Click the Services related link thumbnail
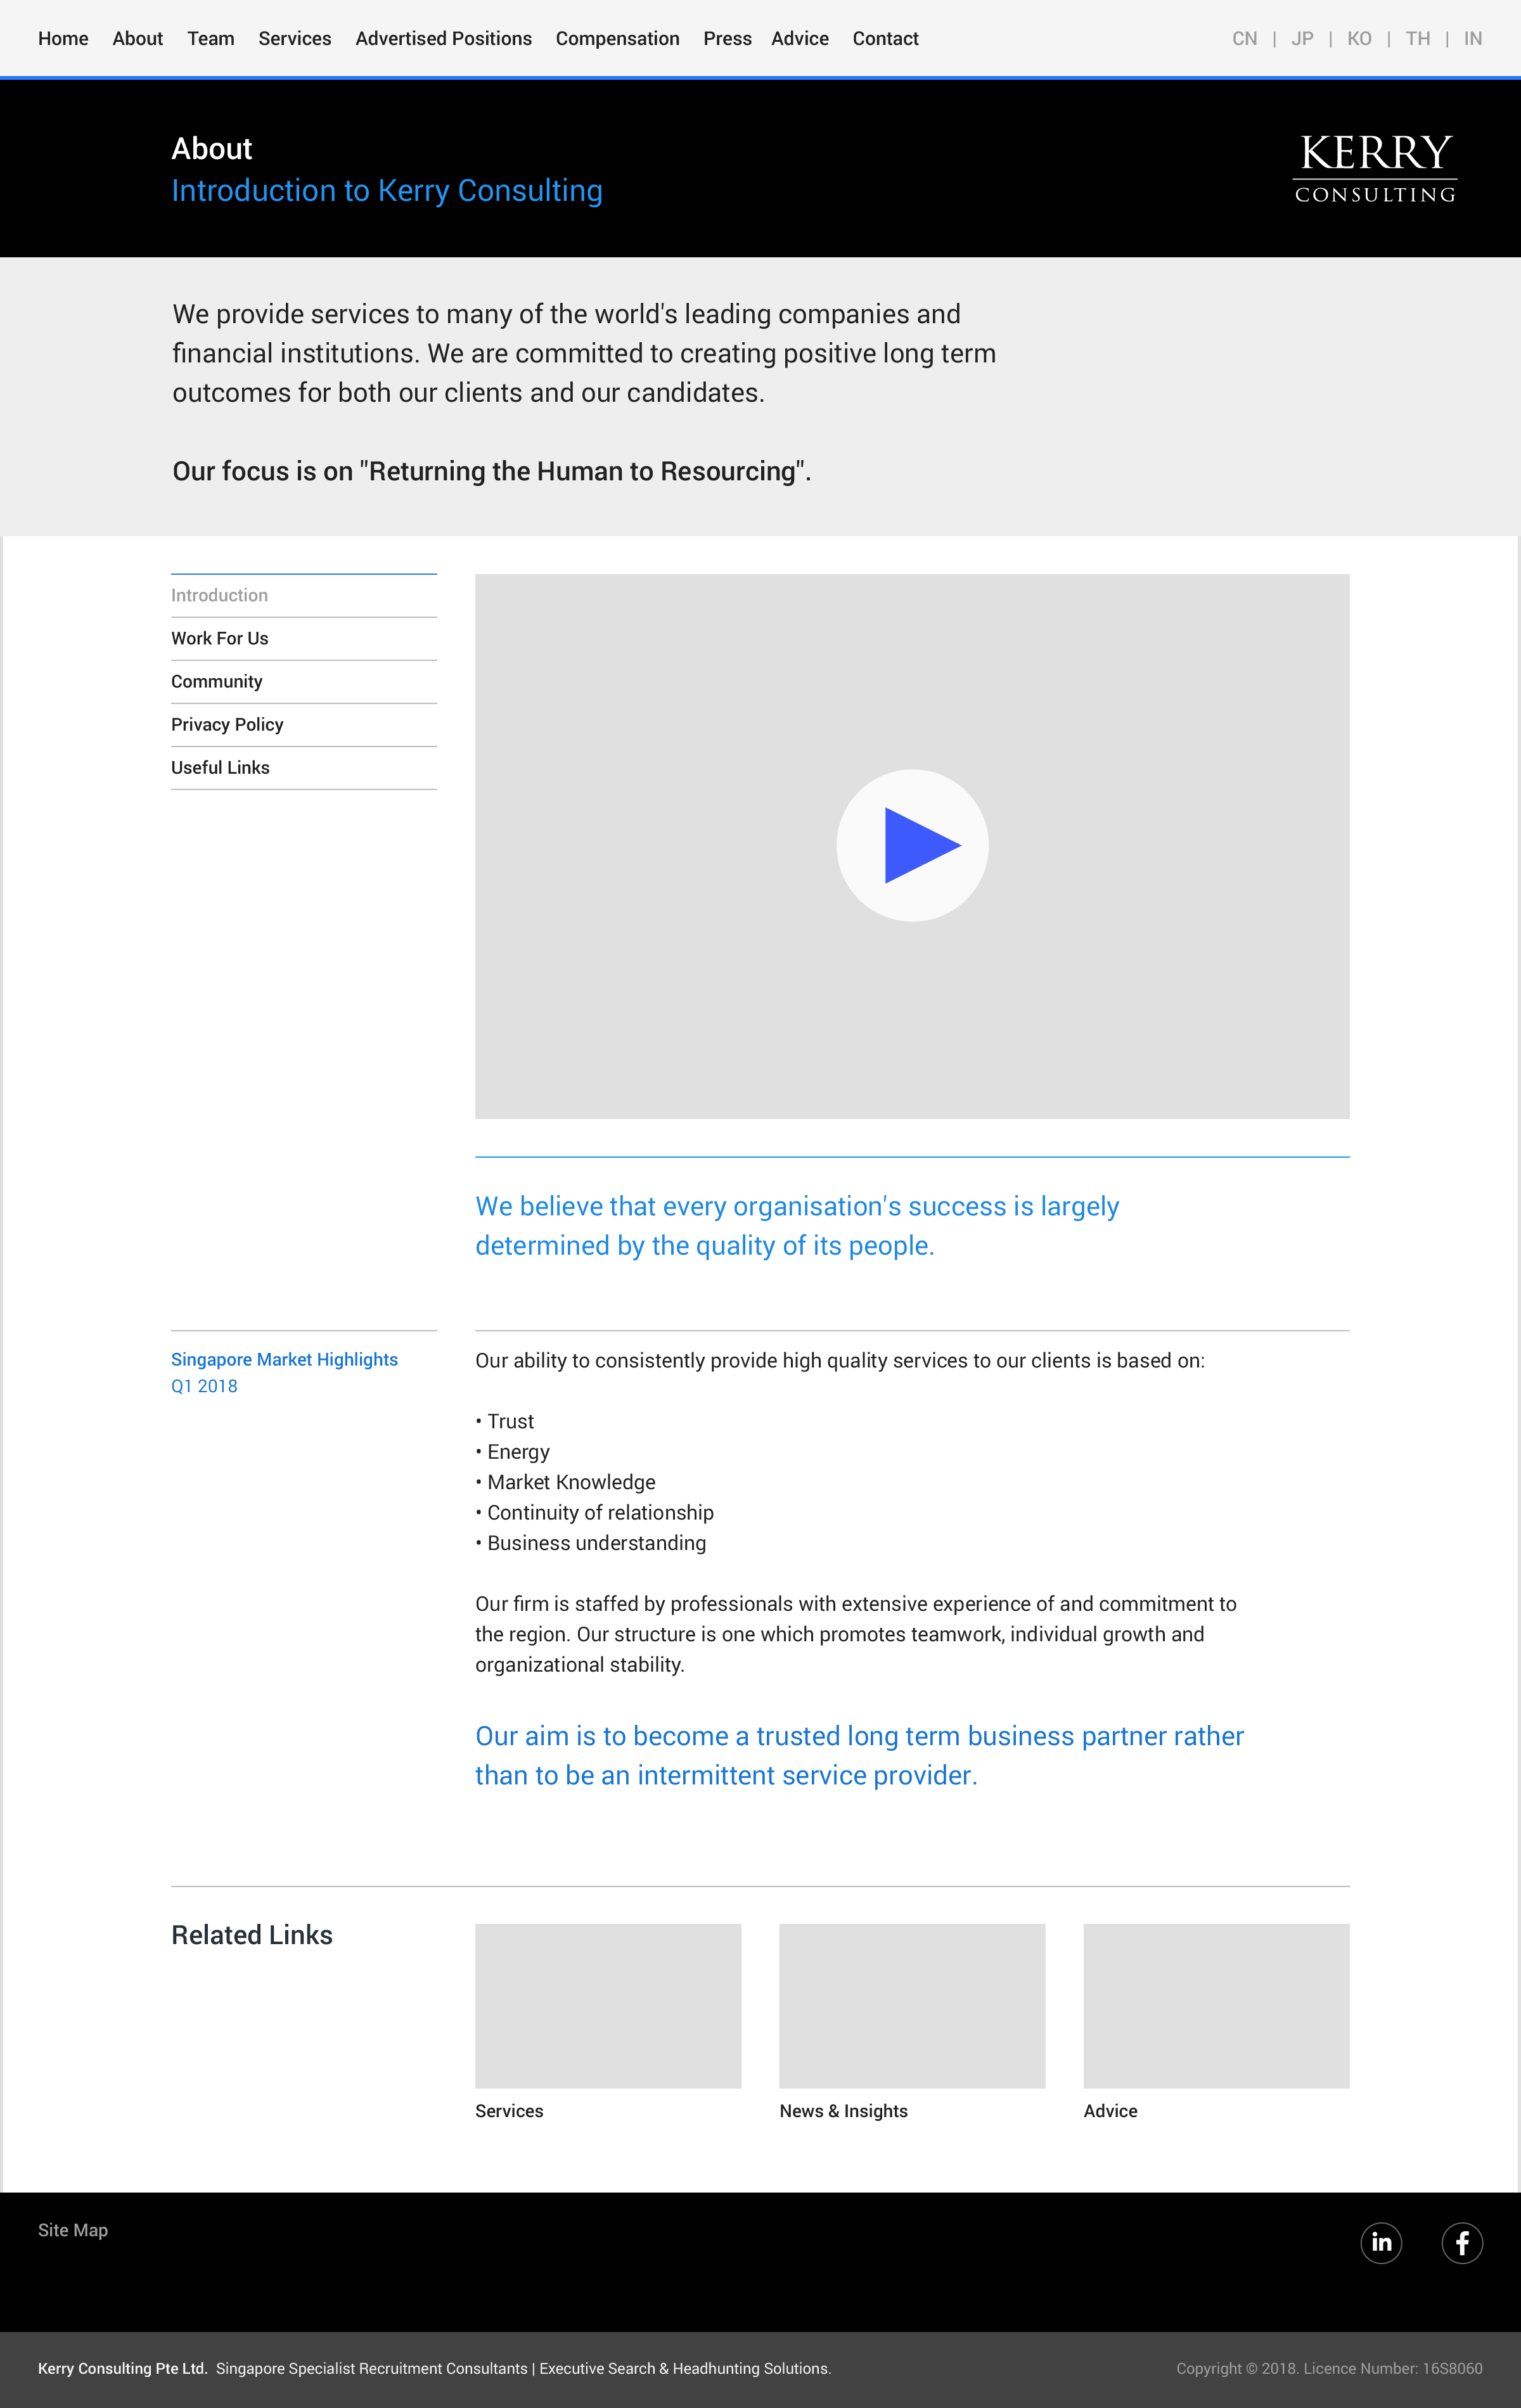 coord(608,2005)
